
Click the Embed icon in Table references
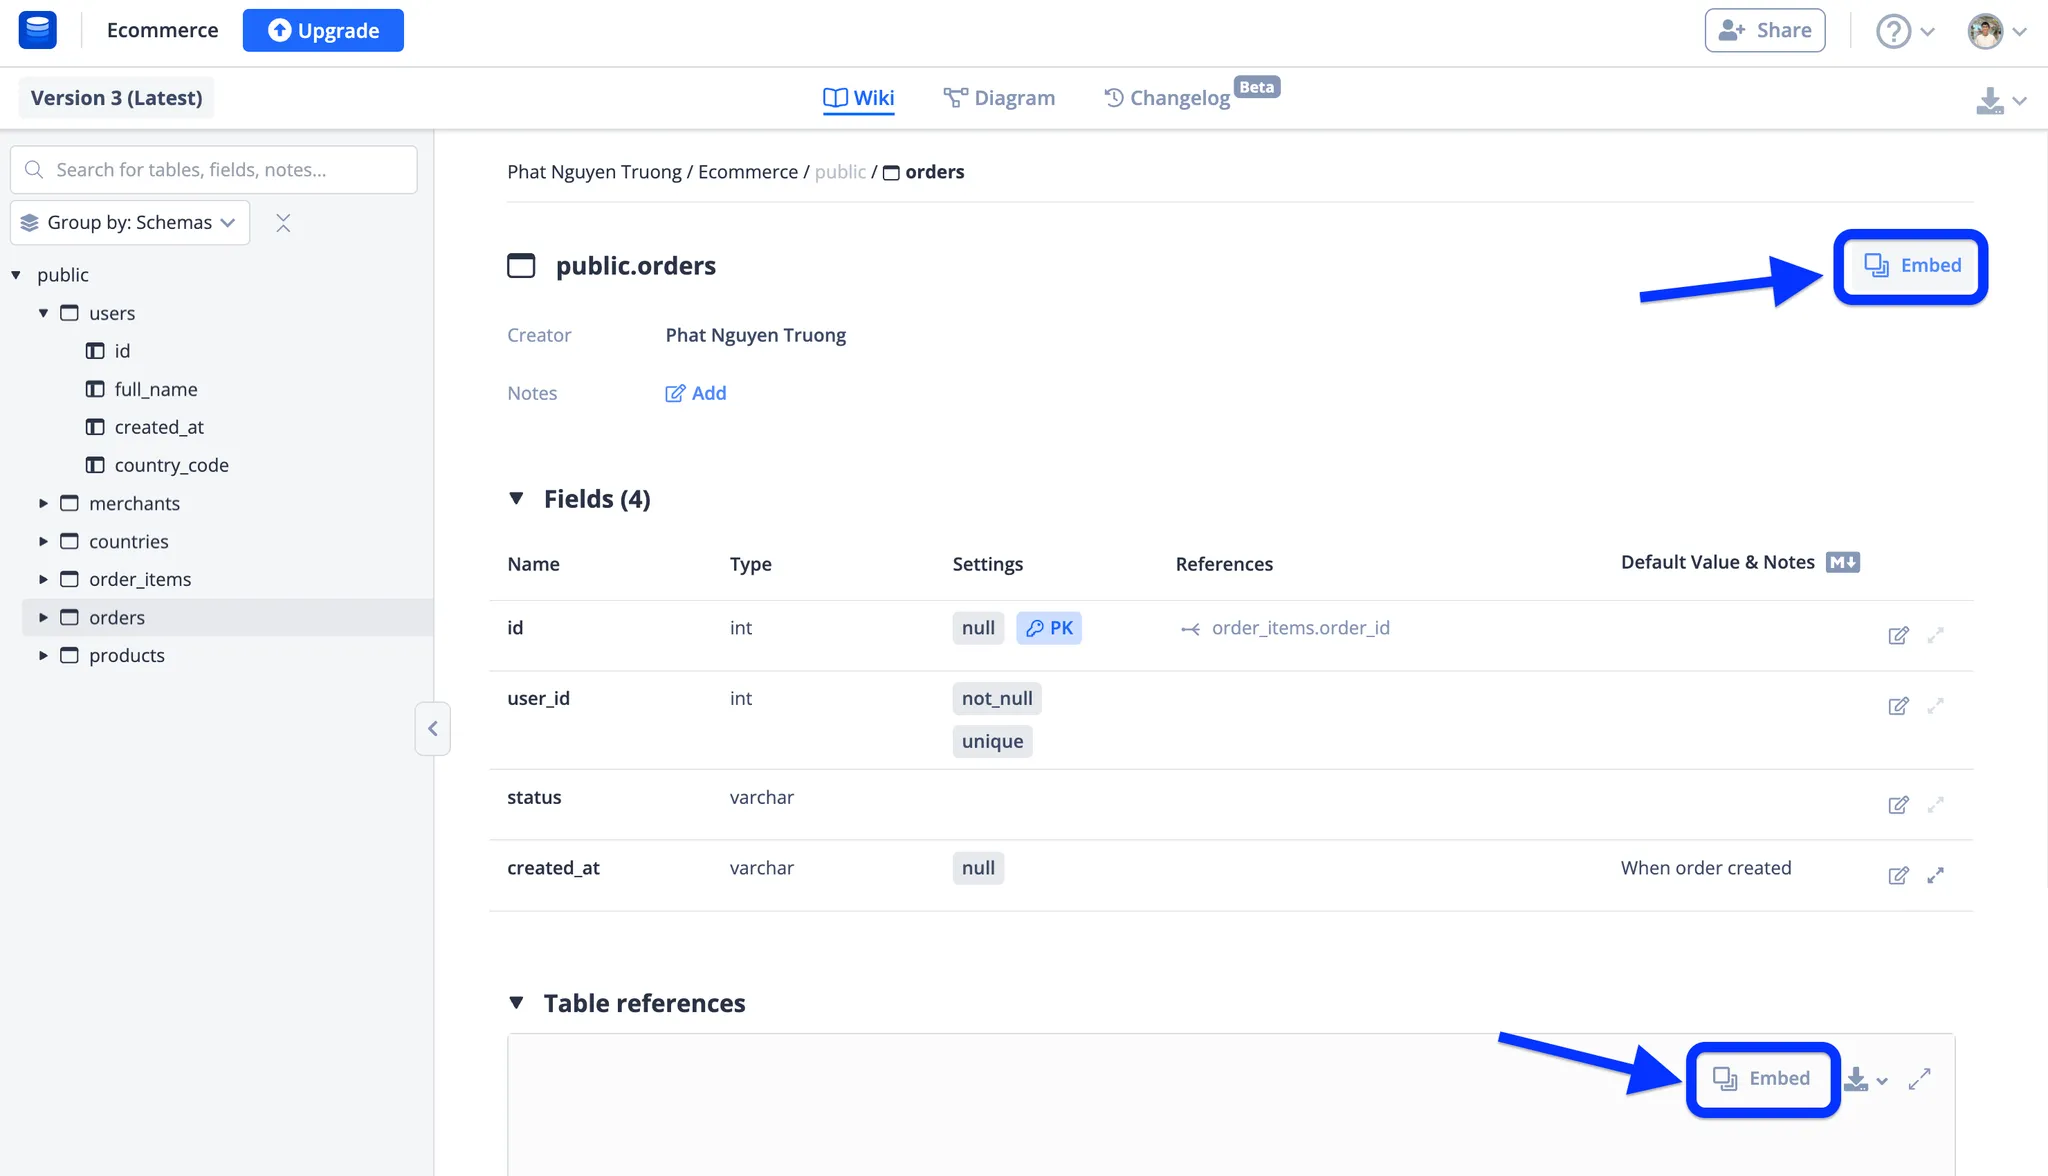coord(1761,1078)
